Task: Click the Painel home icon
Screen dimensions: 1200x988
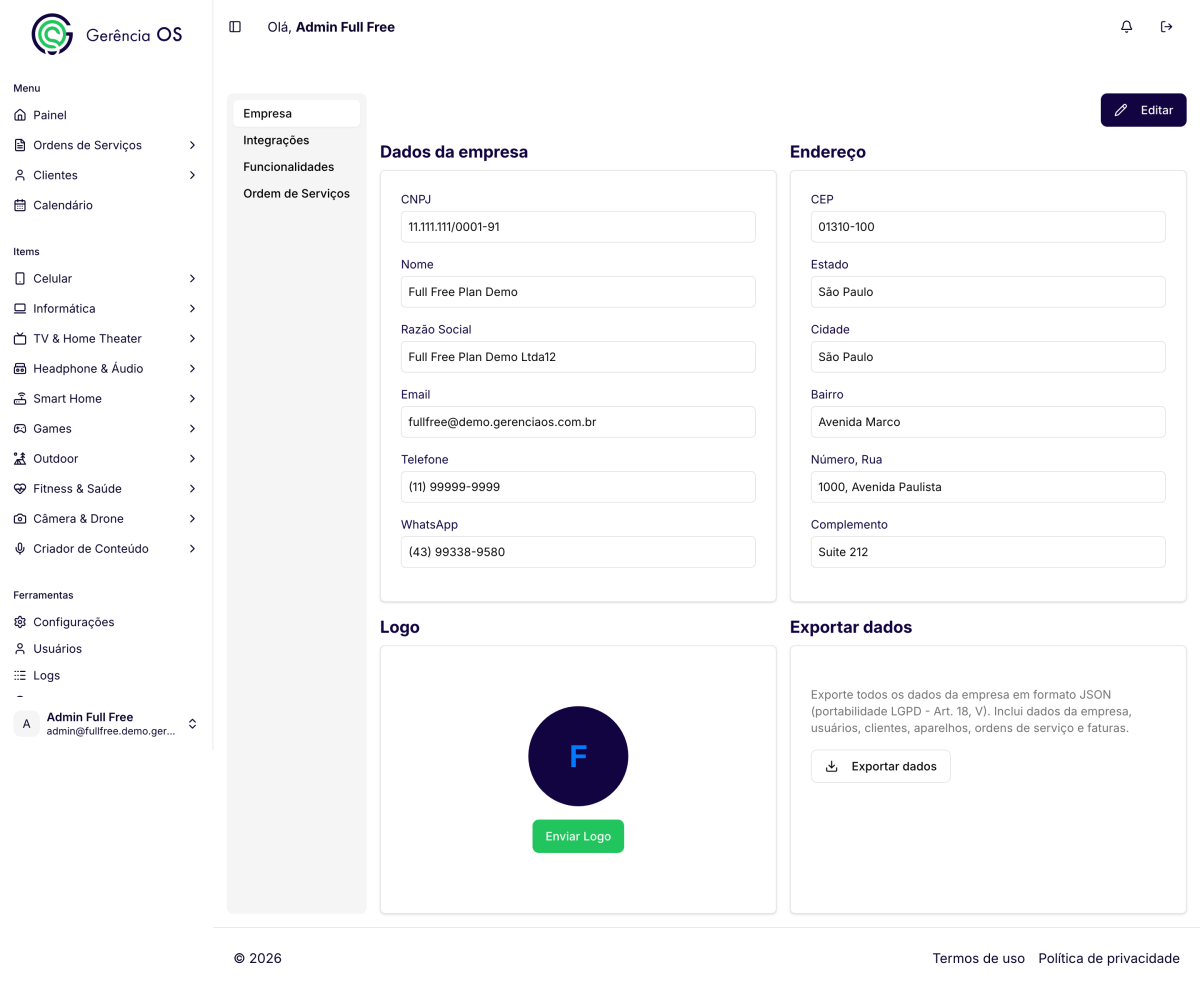Action: coord(20,115)
